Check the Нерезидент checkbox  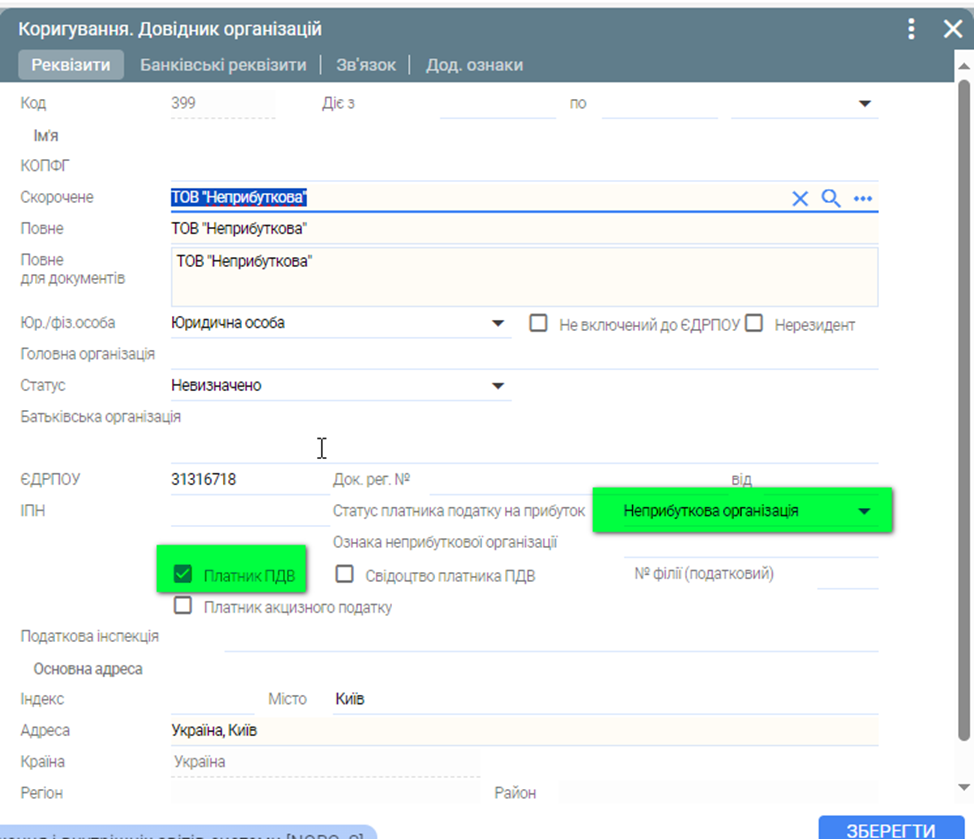point(754,323)
